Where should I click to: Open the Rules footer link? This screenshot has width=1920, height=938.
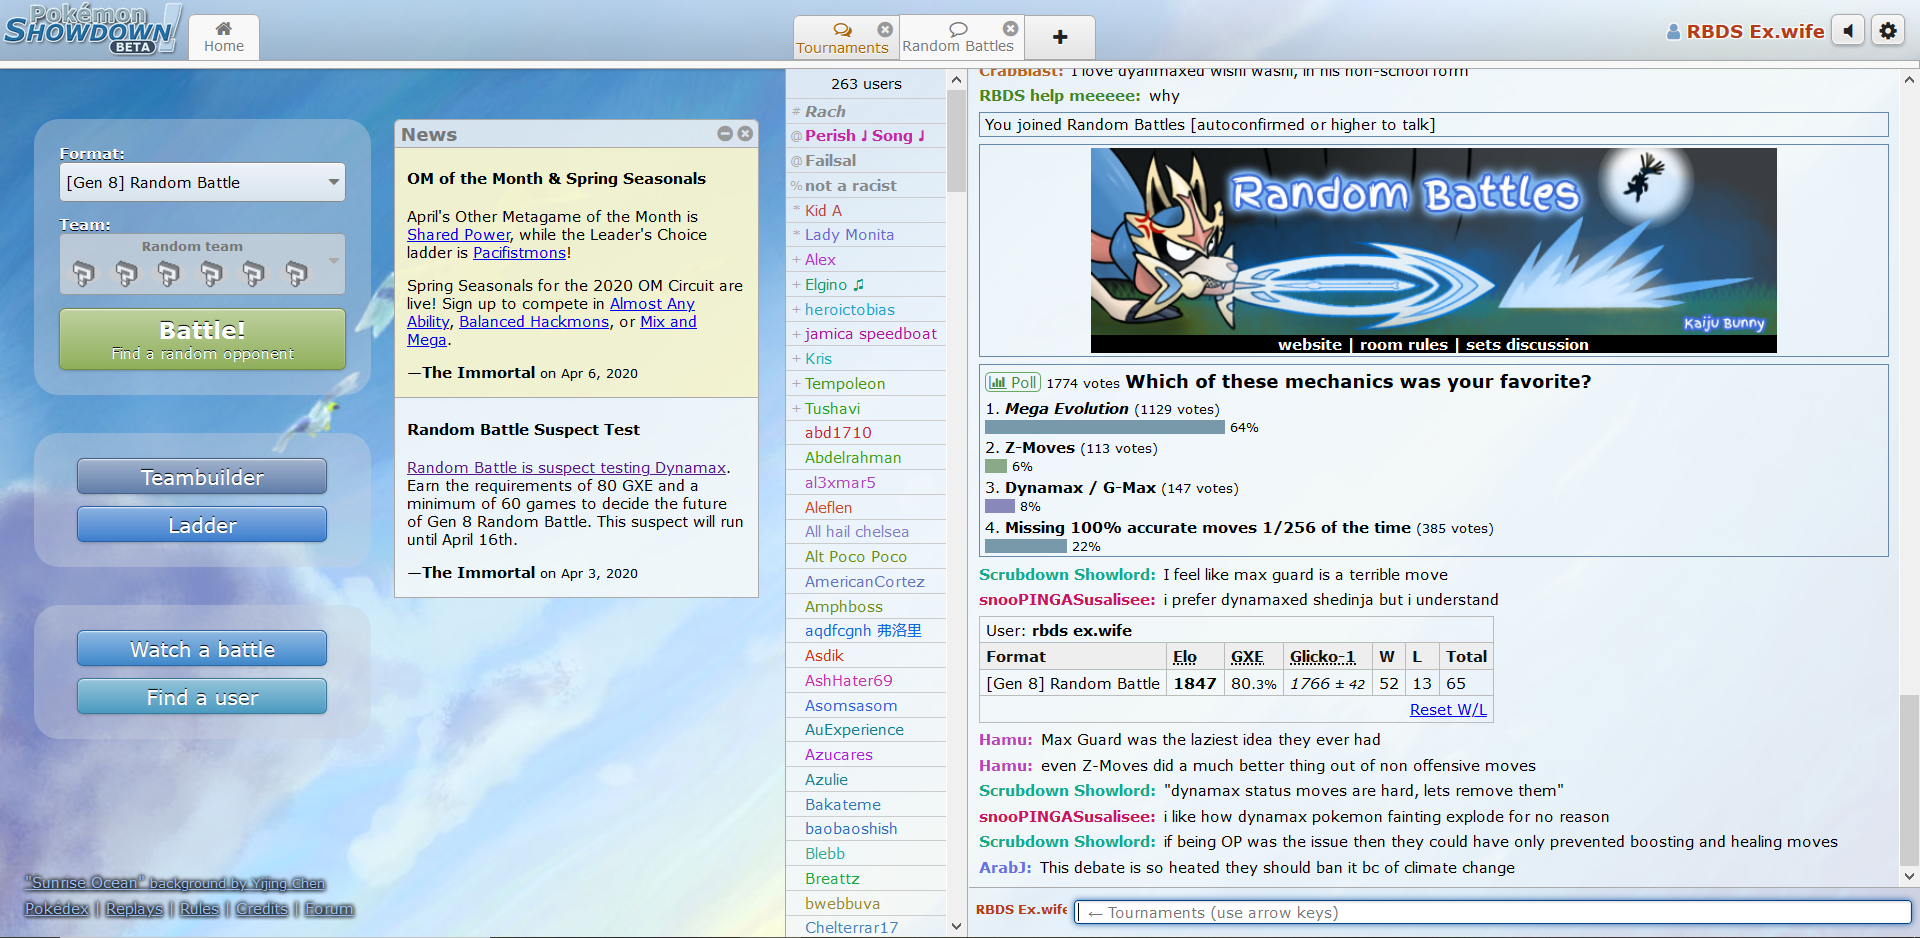click(199, 908)
